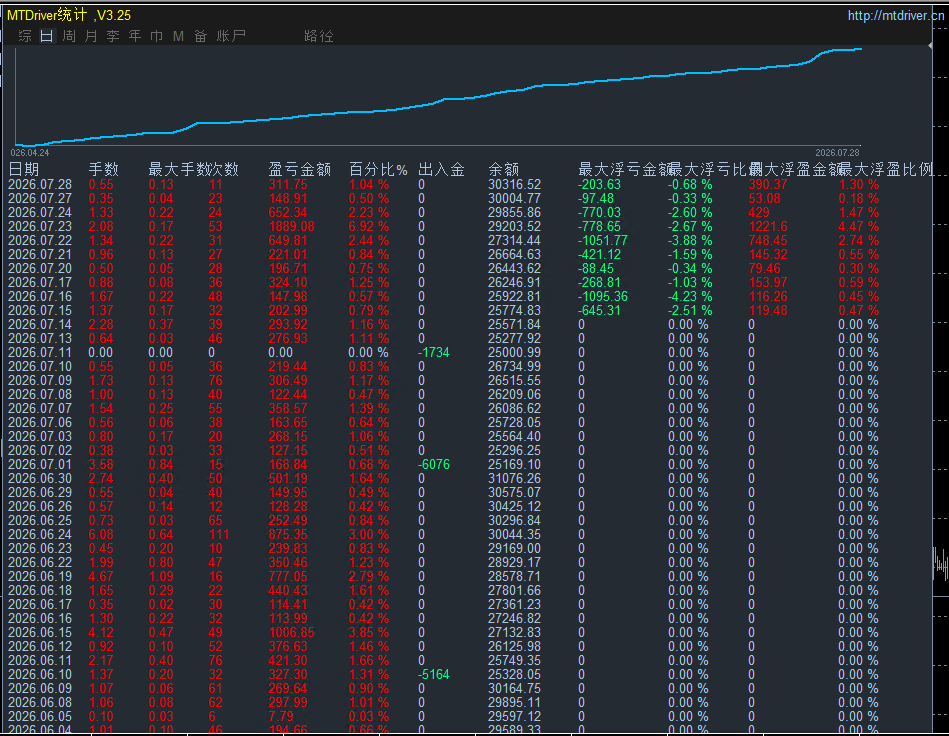Open the 币 currency tab
Screen dimensions: 949x736
click(157, 36)
